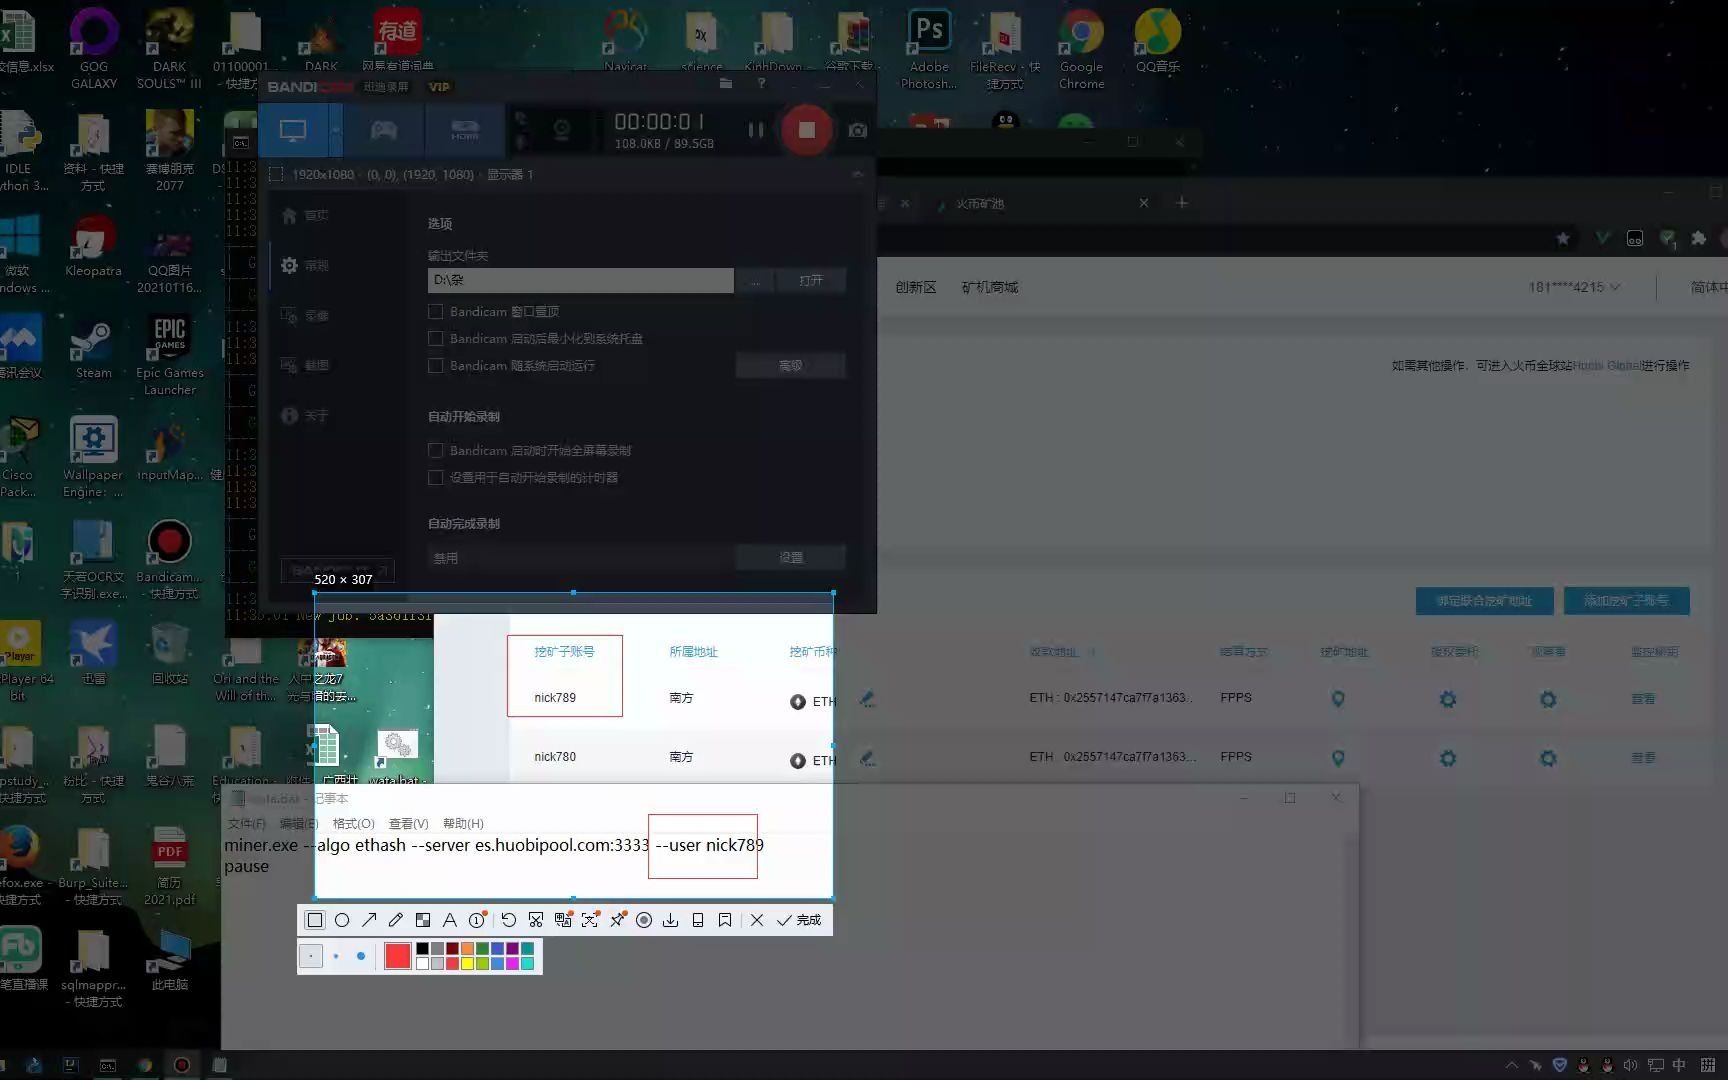Click the text recognition icon in toolbar
This screenshot has height=1080, width=1728.
(x=590, y=920)
